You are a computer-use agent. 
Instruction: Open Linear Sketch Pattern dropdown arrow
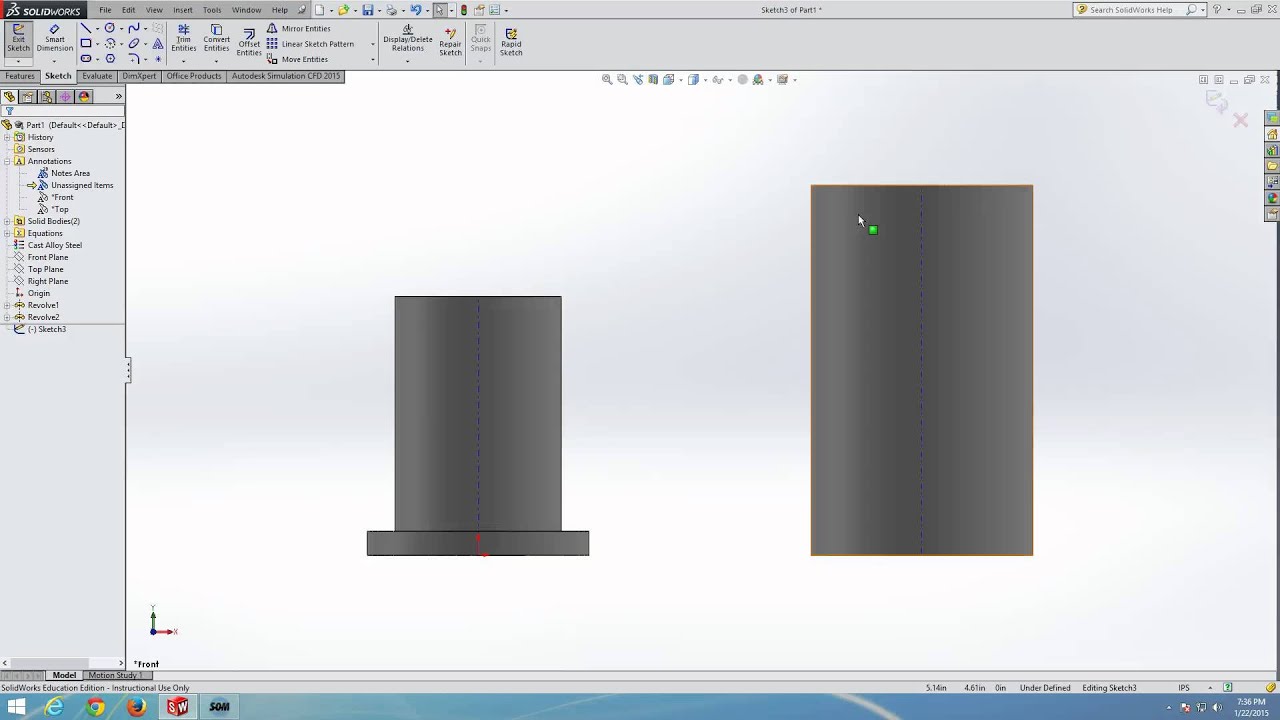(x=373, y=44)
